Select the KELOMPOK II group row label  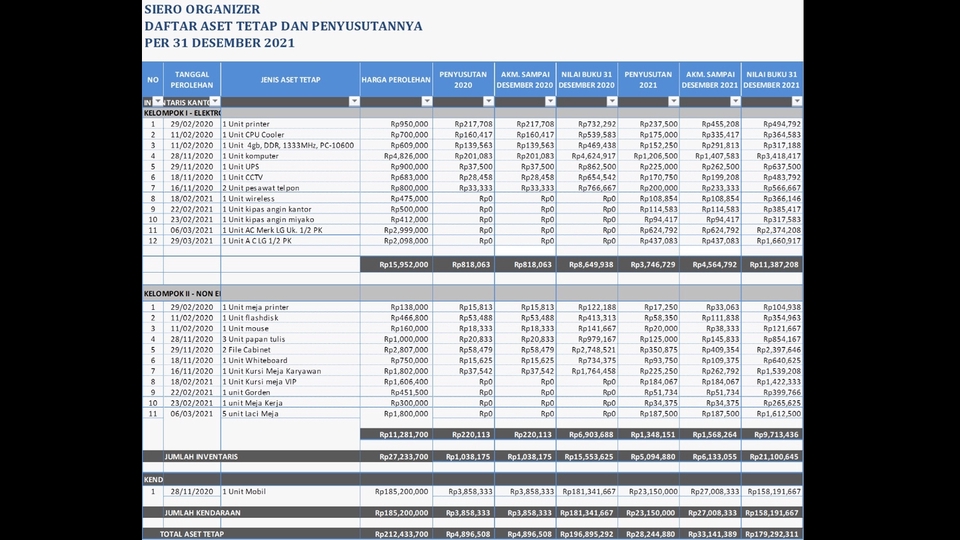click(x=182, y=294)
